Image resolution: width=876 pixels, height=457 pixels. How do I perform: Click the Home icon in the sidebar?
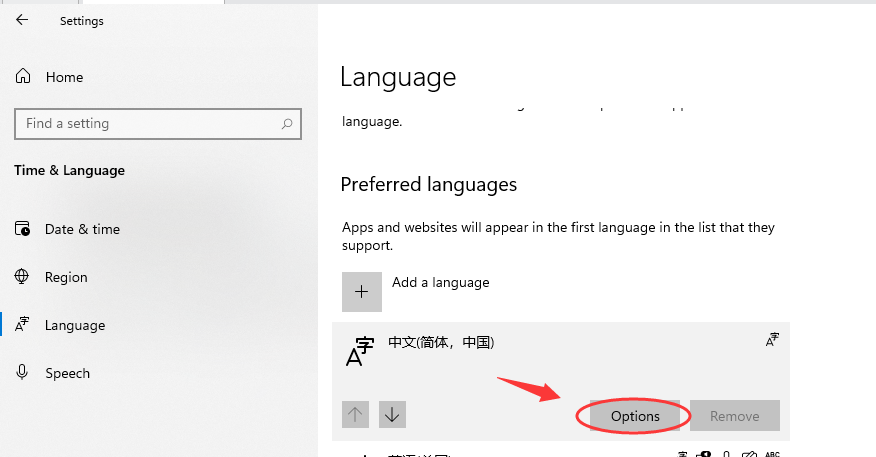coord(23,77)
